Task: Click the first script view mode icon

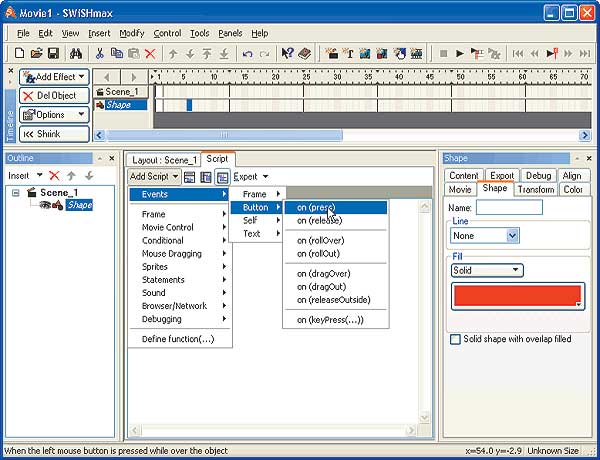Action: point(189,177)
